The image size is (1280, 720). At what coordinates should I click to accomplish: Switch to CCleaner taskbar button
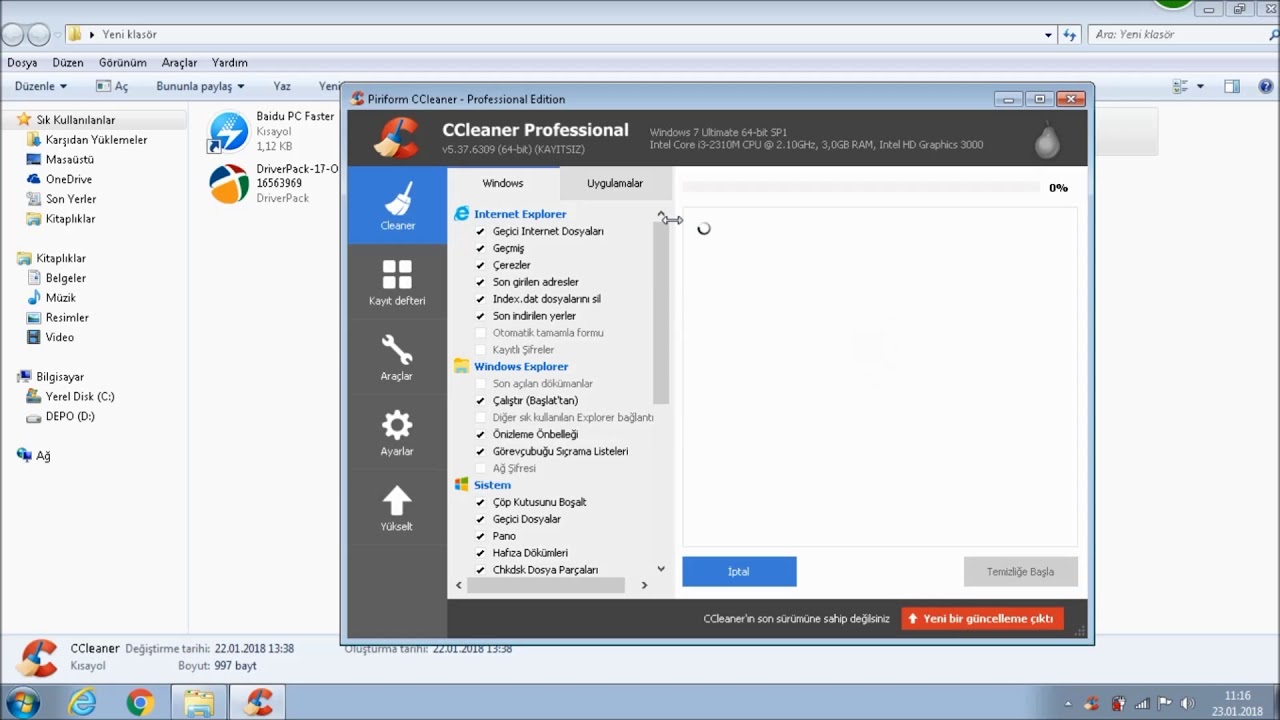pos(258,703)
